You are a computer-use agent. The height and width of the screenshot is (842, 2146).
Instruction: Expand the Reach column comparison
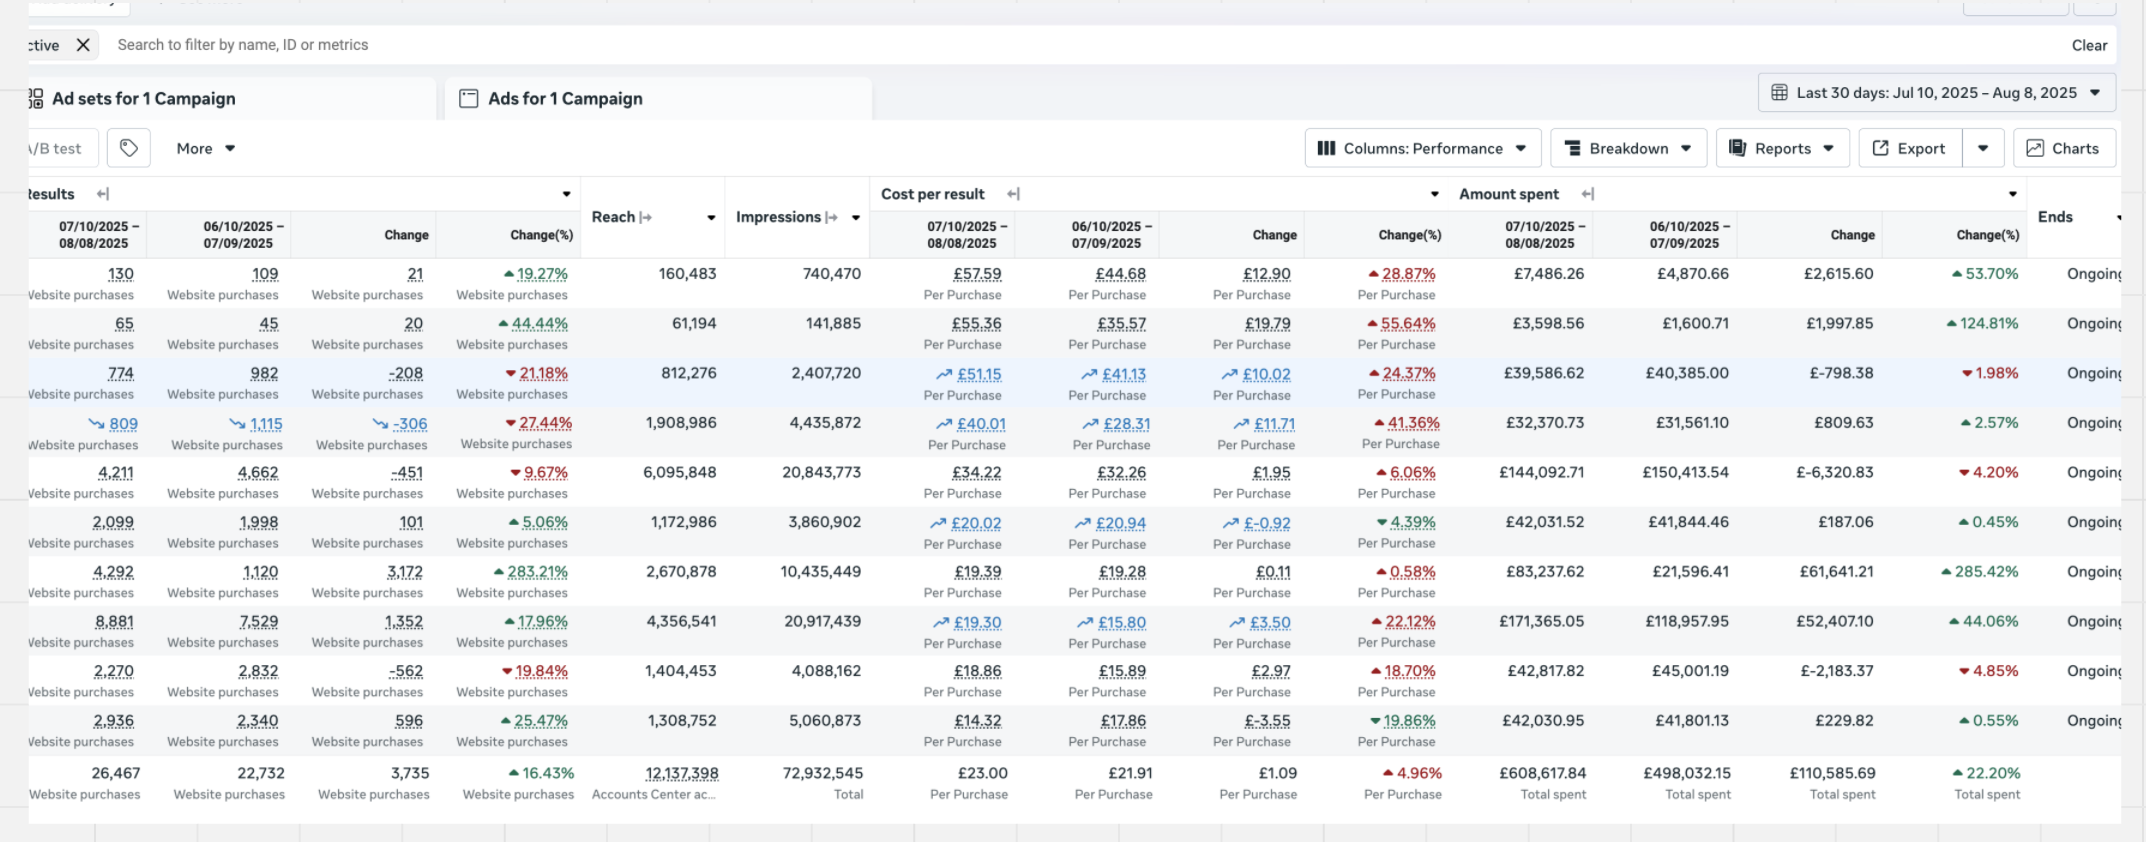point(646,217)
